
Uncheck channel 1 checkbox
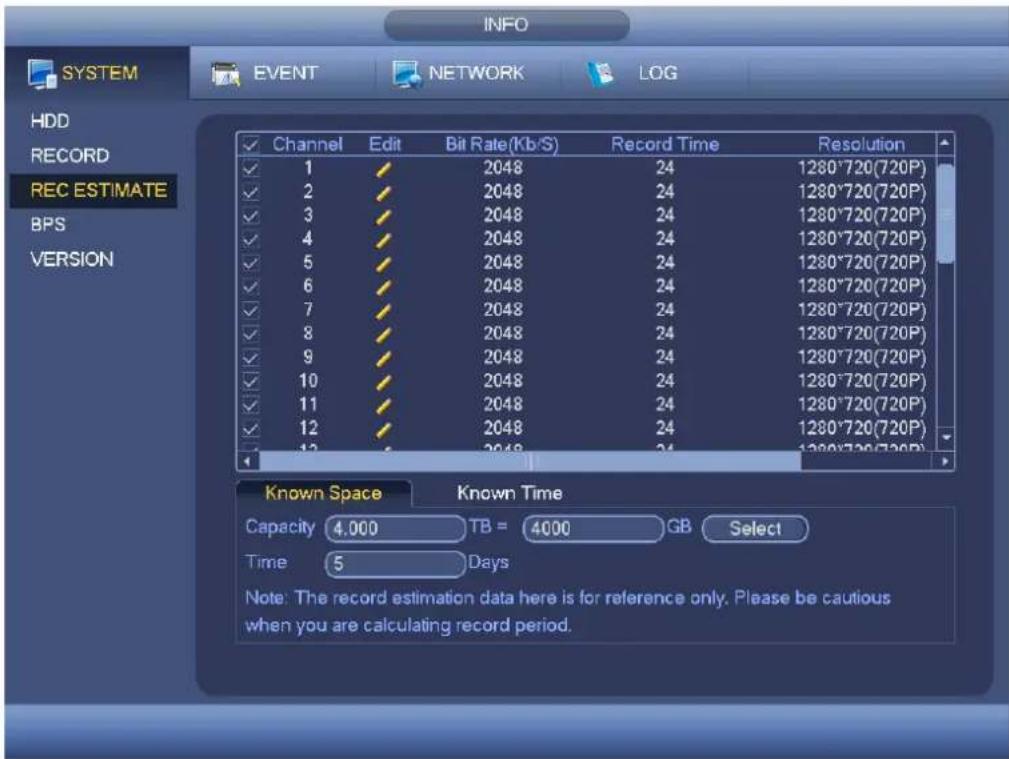click(x=250, y=169)
